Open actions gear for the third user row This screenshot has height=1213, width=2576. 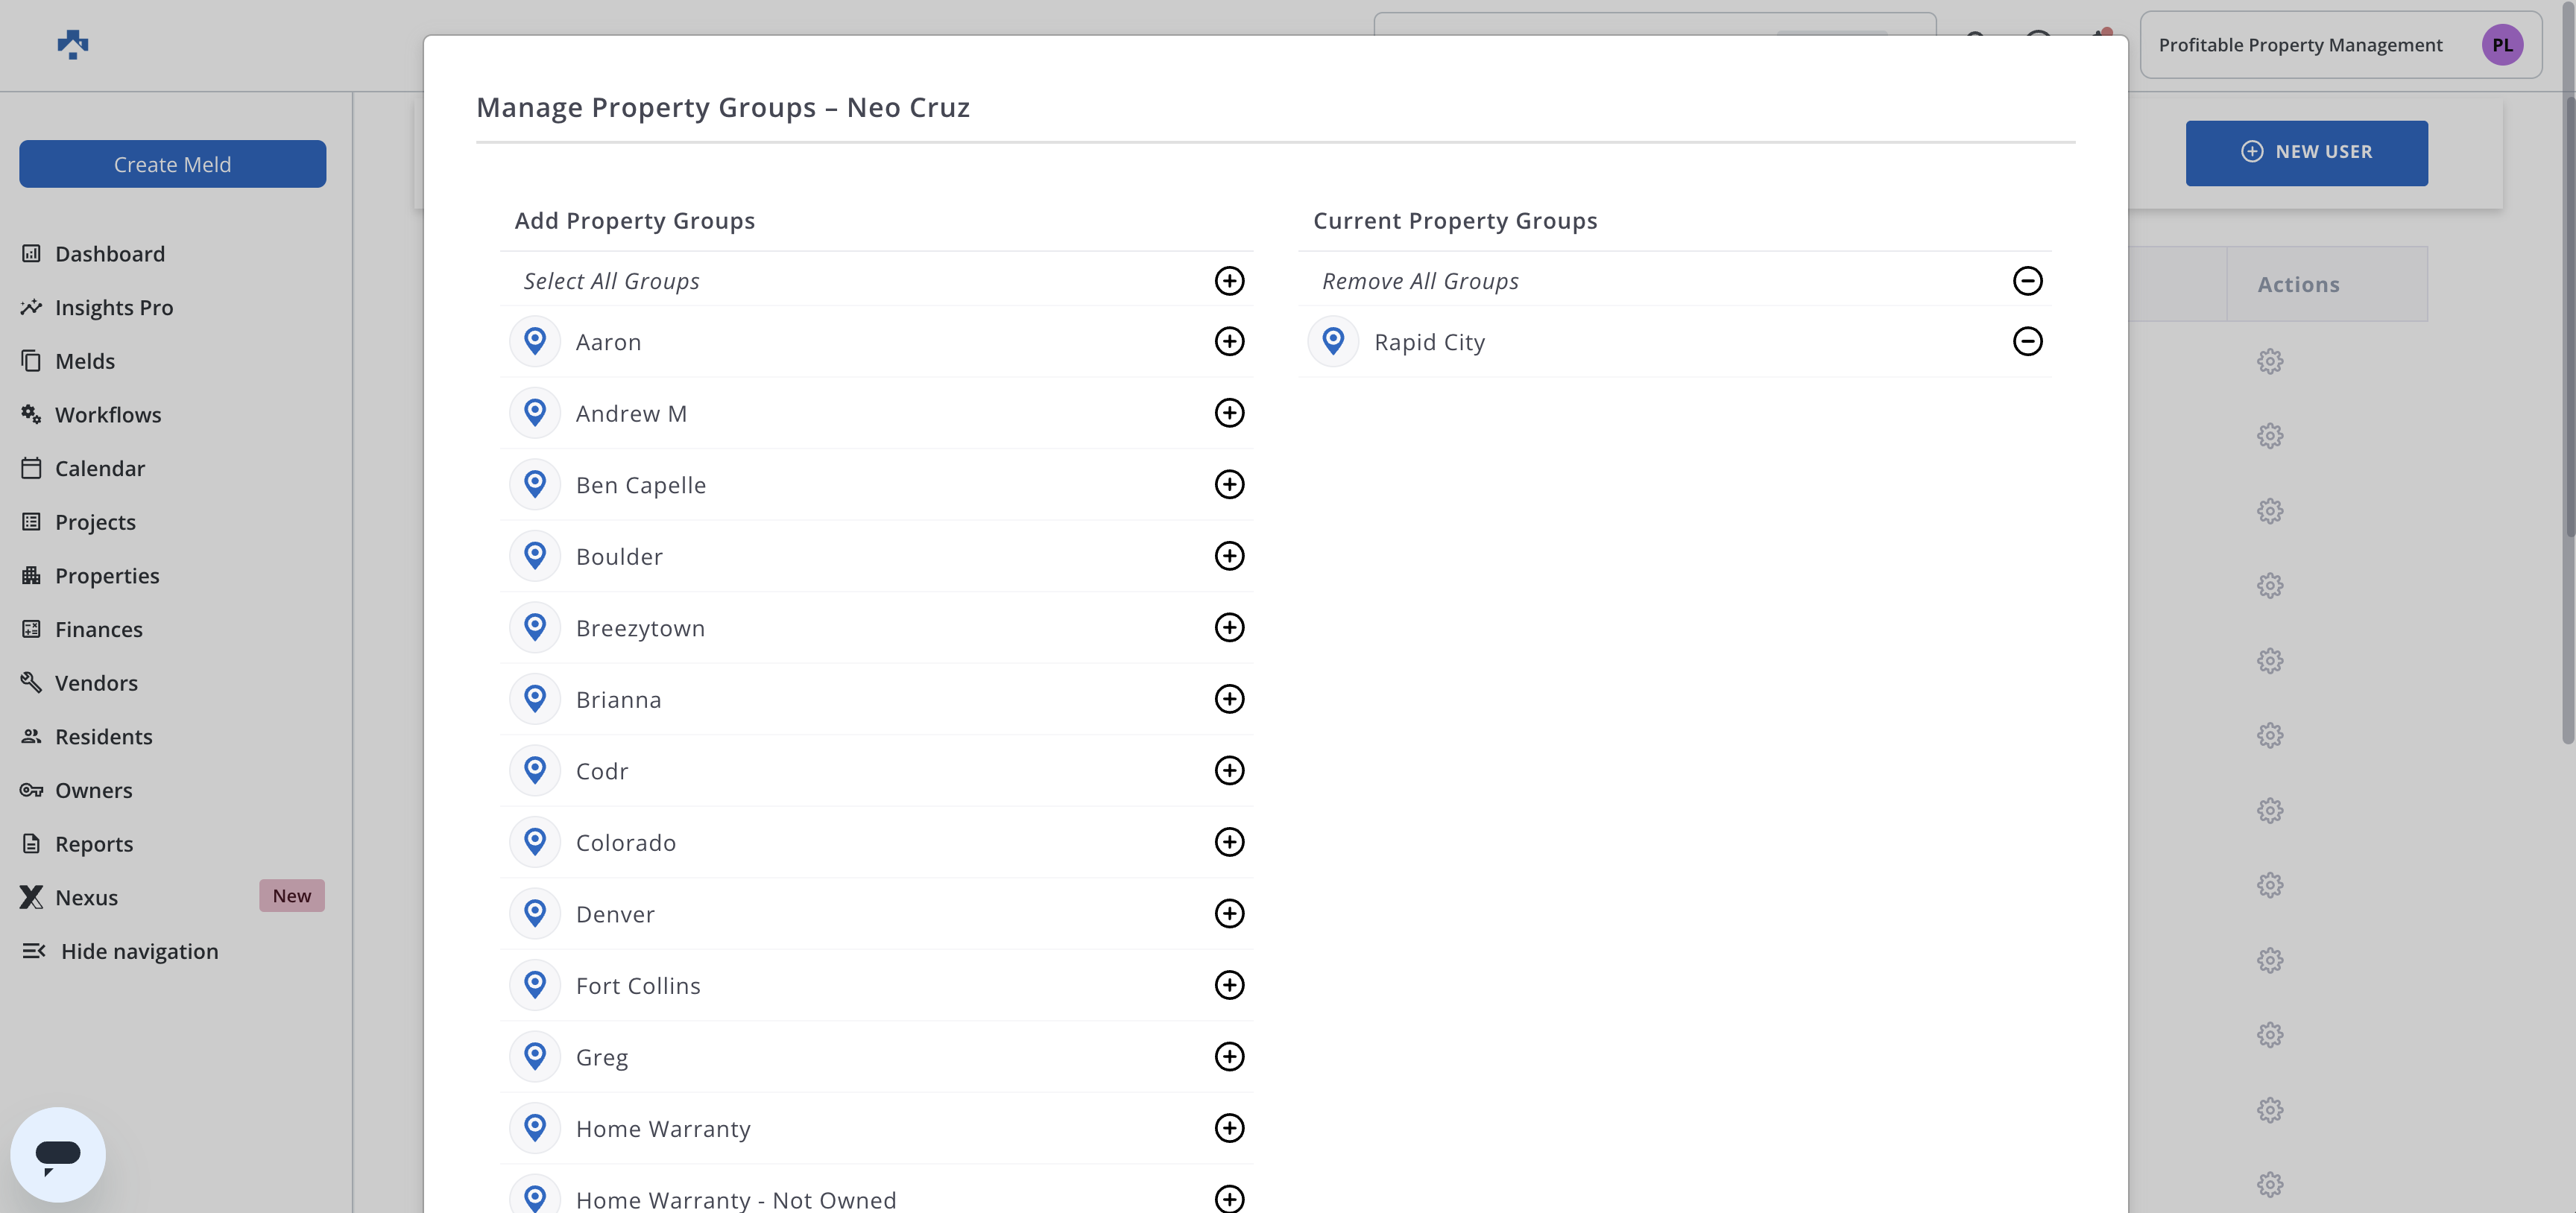2269,511
